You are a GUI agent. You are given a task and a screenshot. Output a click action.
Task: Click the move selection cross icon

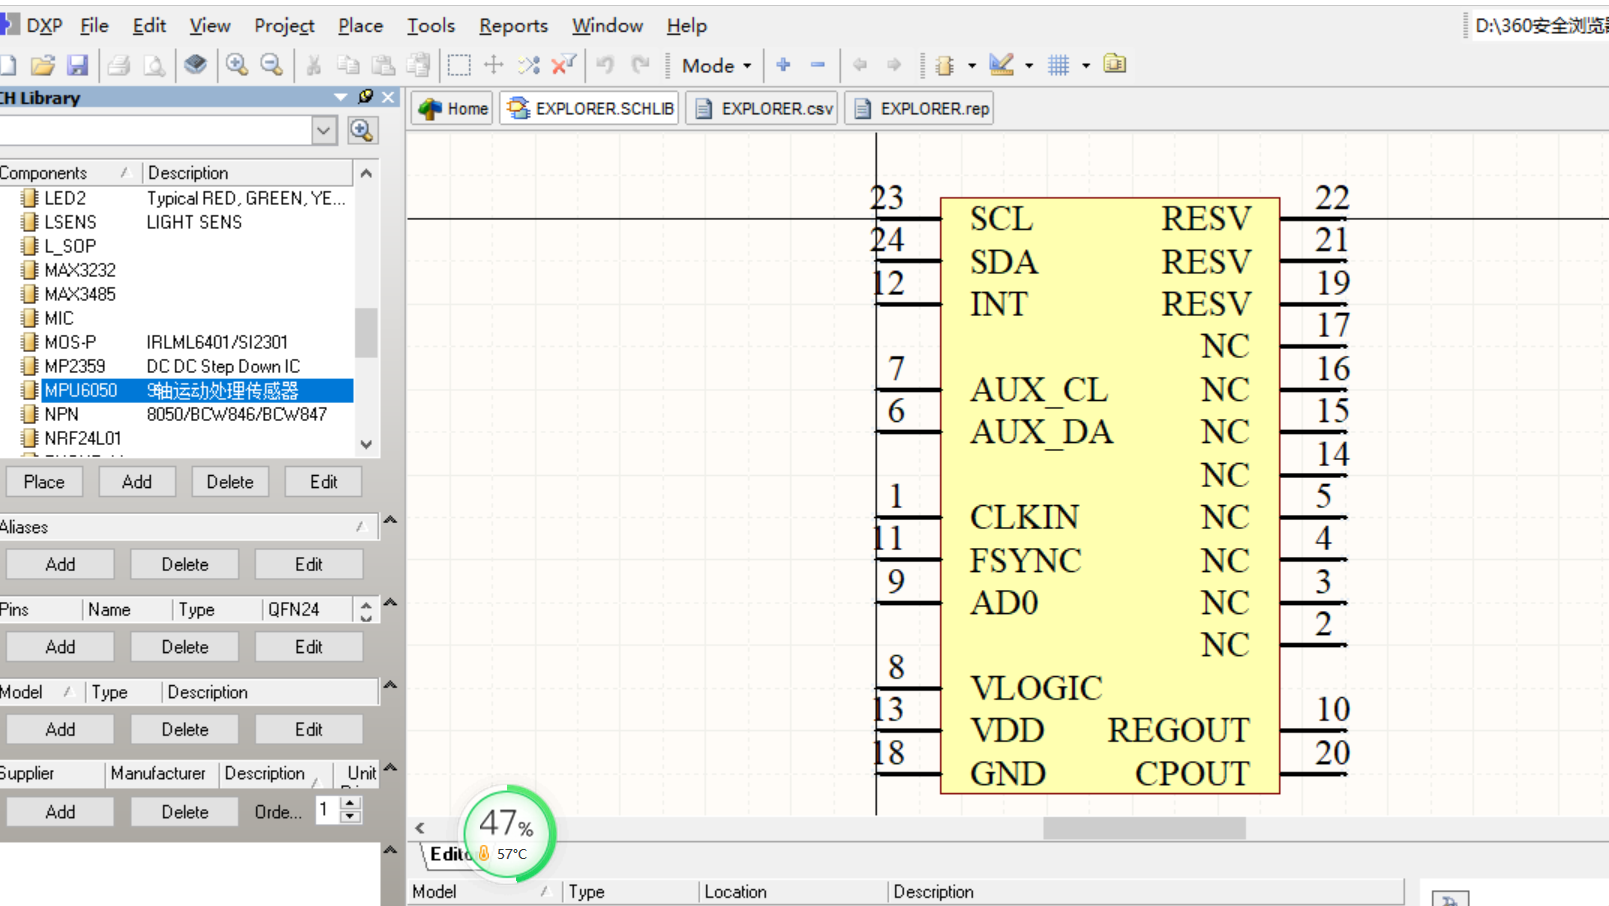494,65
